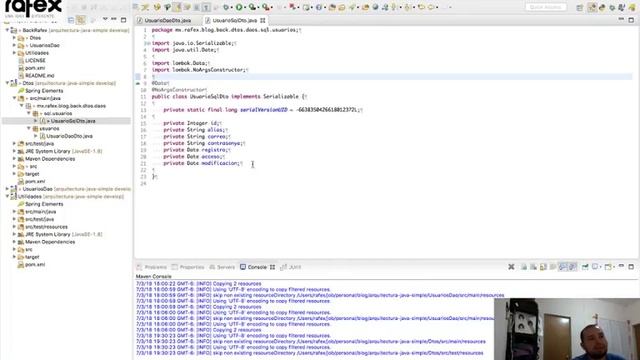Click the webcam video thumbnail
640x360 pixels.
(567, 329)
